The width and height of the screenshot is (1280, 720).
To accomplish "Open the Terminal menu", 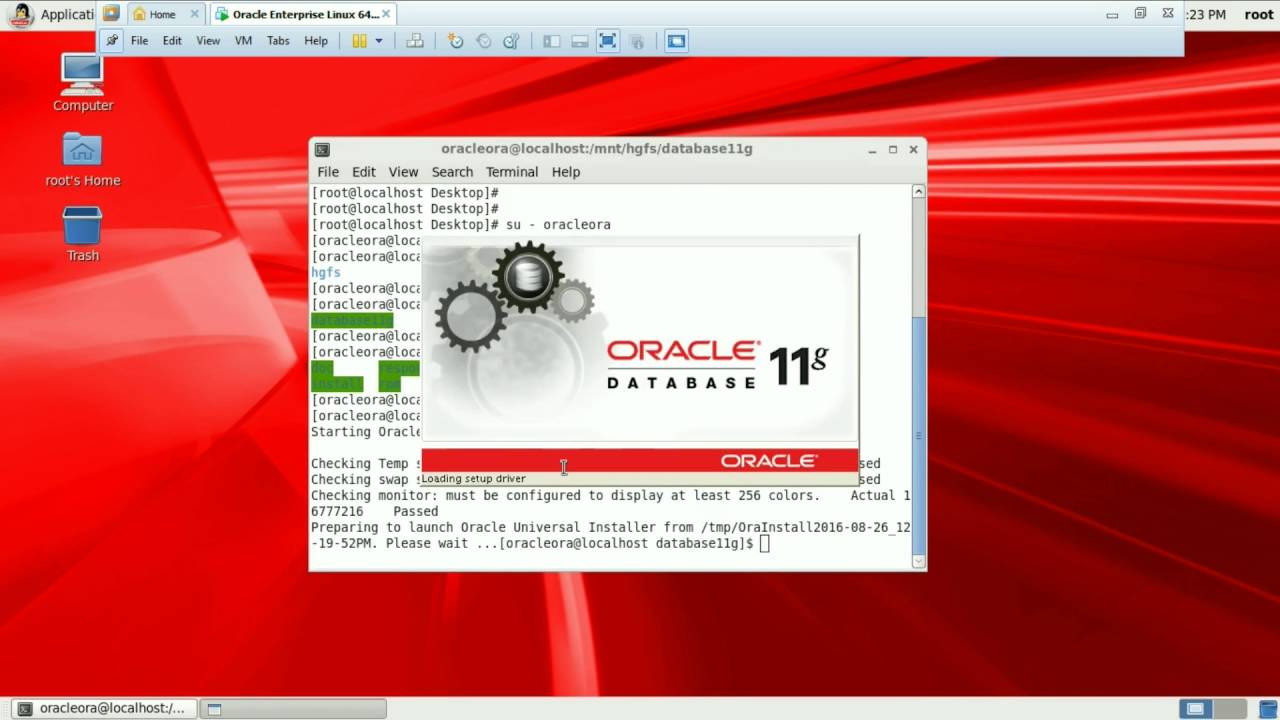I will pyautogui.click(x=512, y=172).
